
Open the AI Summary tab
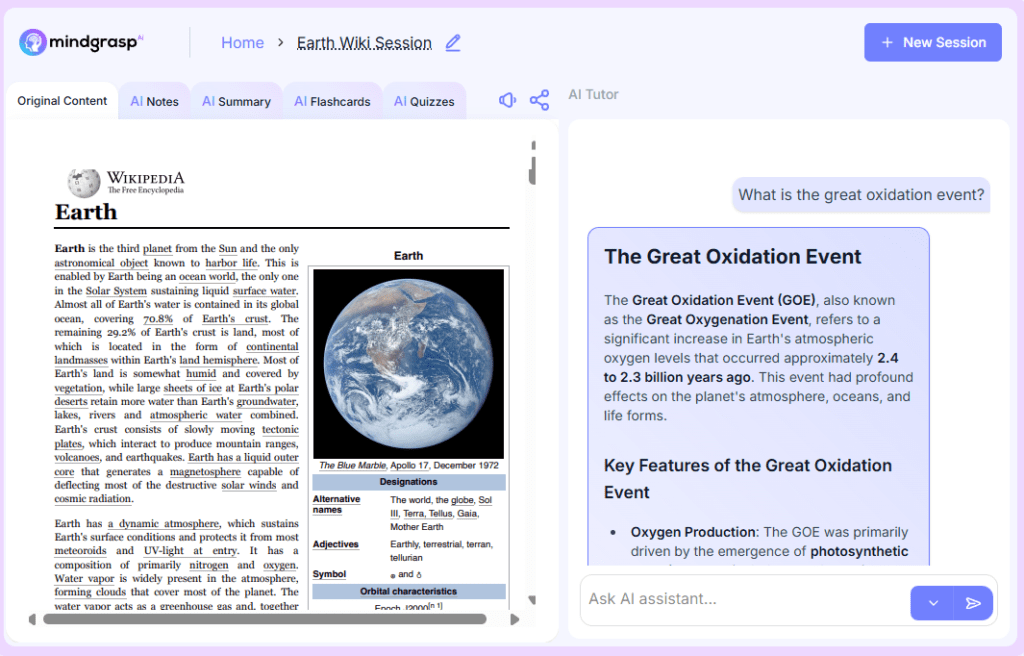236,101
